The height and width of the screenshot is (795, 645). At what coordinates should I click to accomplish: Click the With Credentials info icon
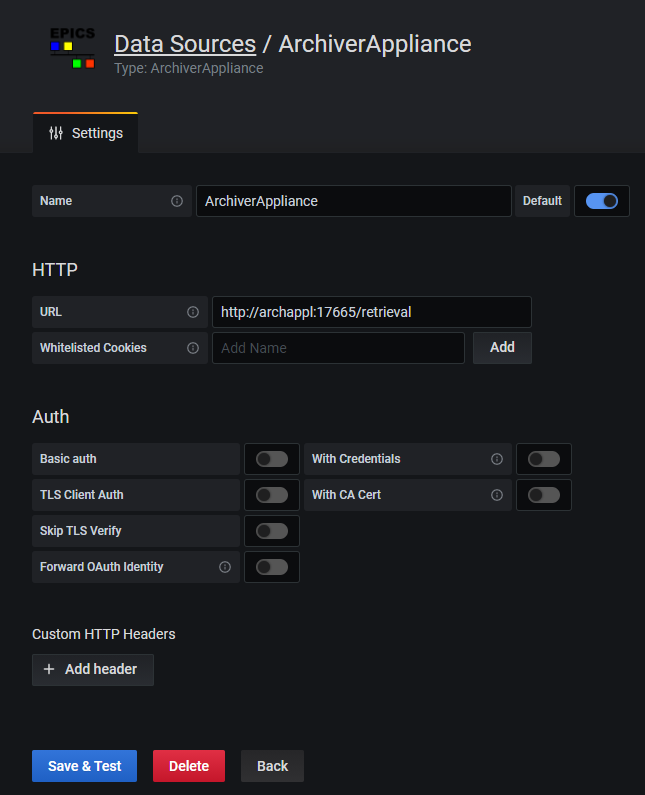497,459
